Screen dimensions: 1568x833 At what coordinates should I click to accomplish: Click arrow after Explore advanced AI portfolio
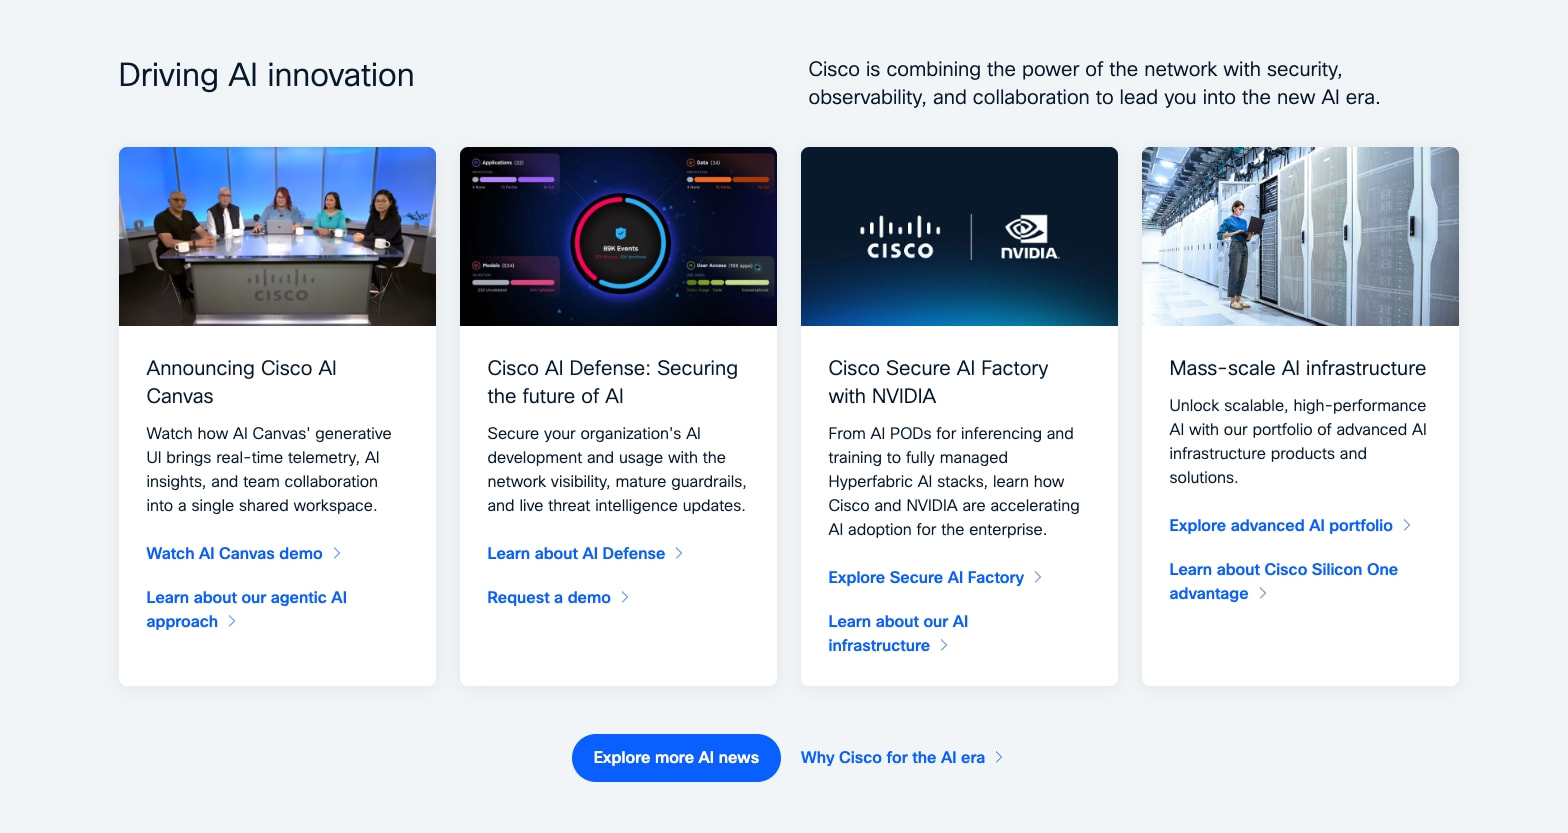tap(1407, 525)
